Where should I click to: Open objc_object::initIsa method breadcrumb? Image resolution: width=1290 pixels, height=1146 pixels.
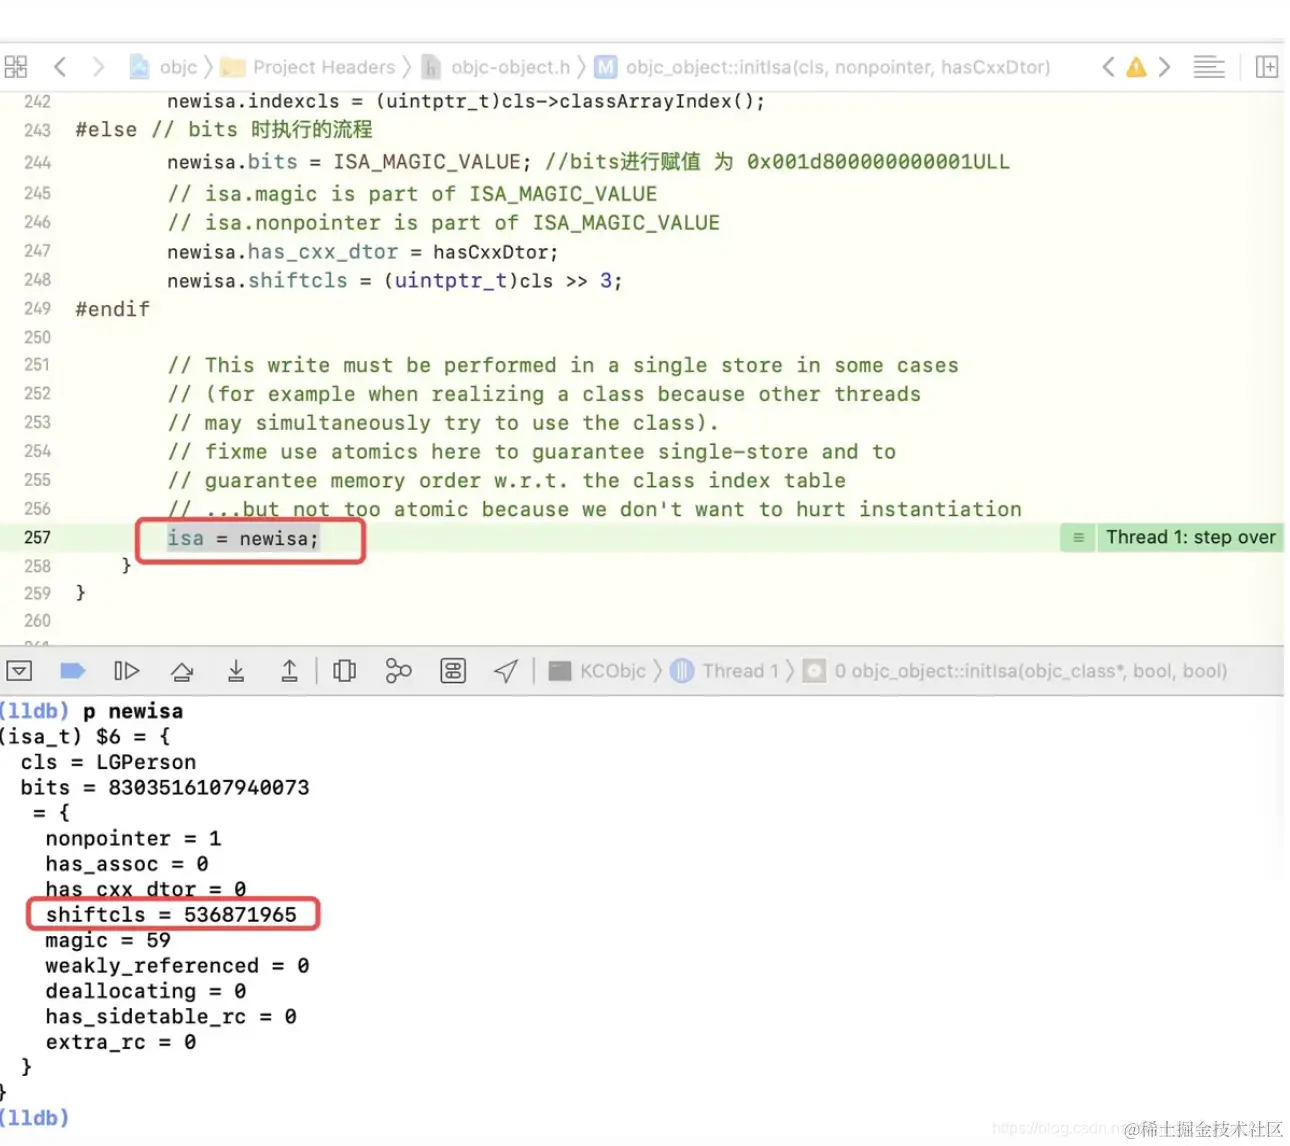pos(822,67)
